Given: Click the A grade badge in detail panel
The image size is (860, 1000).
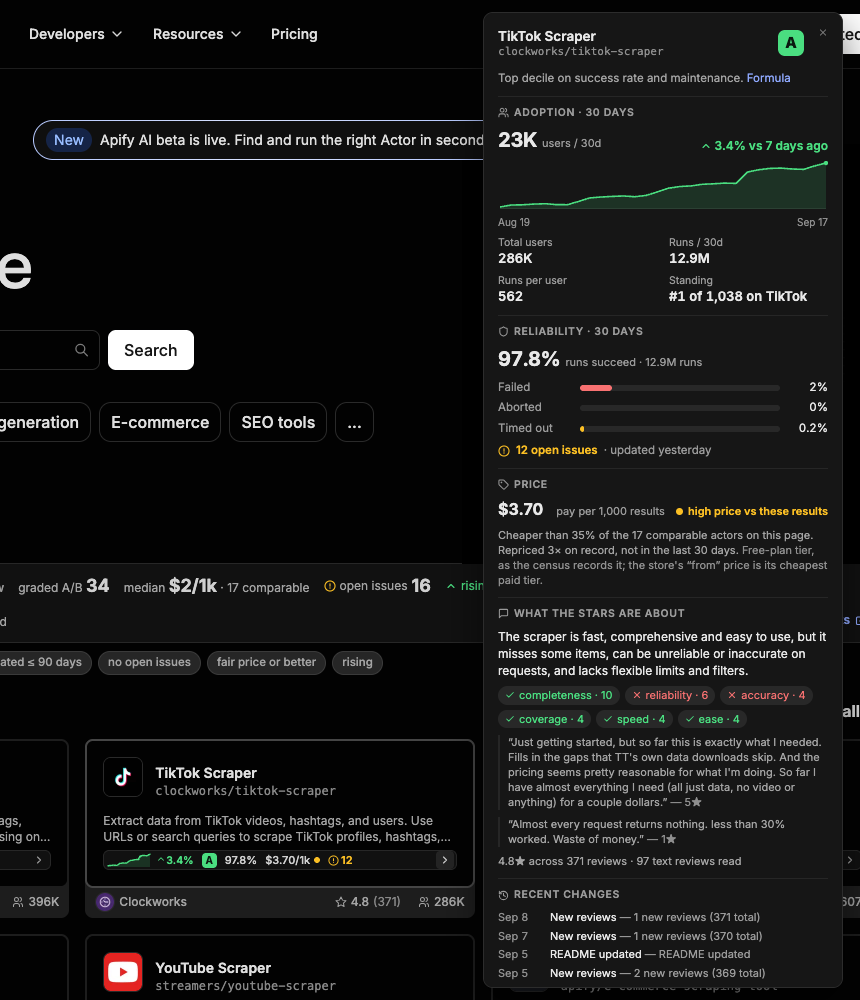Looking at the screenshot, I should [x=791, y=43].
